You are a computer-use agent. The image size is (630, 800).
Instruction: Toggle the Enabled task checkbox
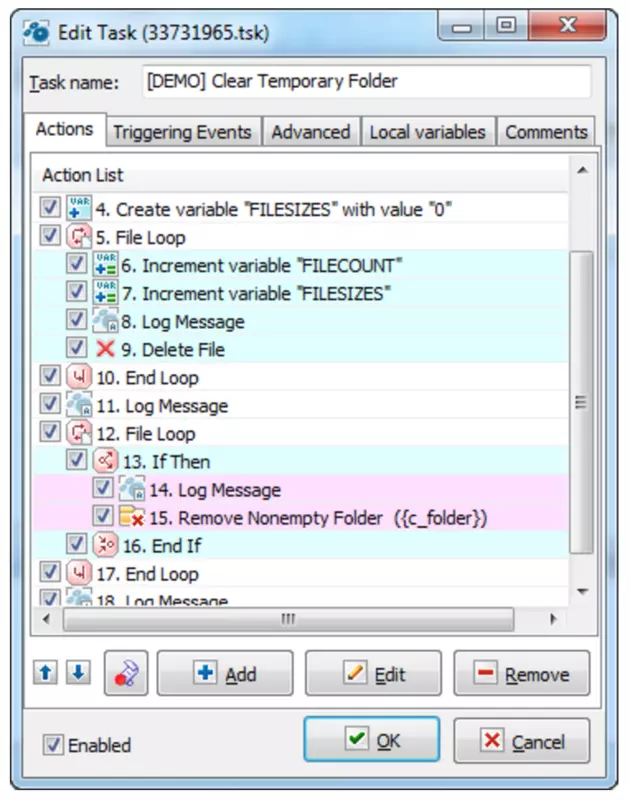point(53,745)
